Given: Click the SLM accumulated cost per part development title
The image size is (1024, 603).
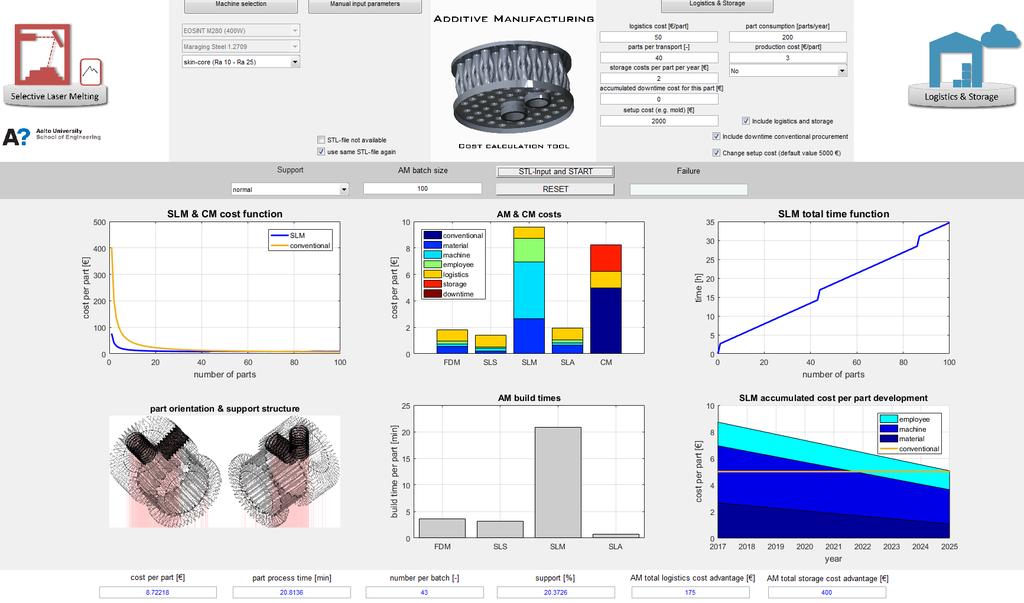Looking at the screenshot, I should (833, 398).
